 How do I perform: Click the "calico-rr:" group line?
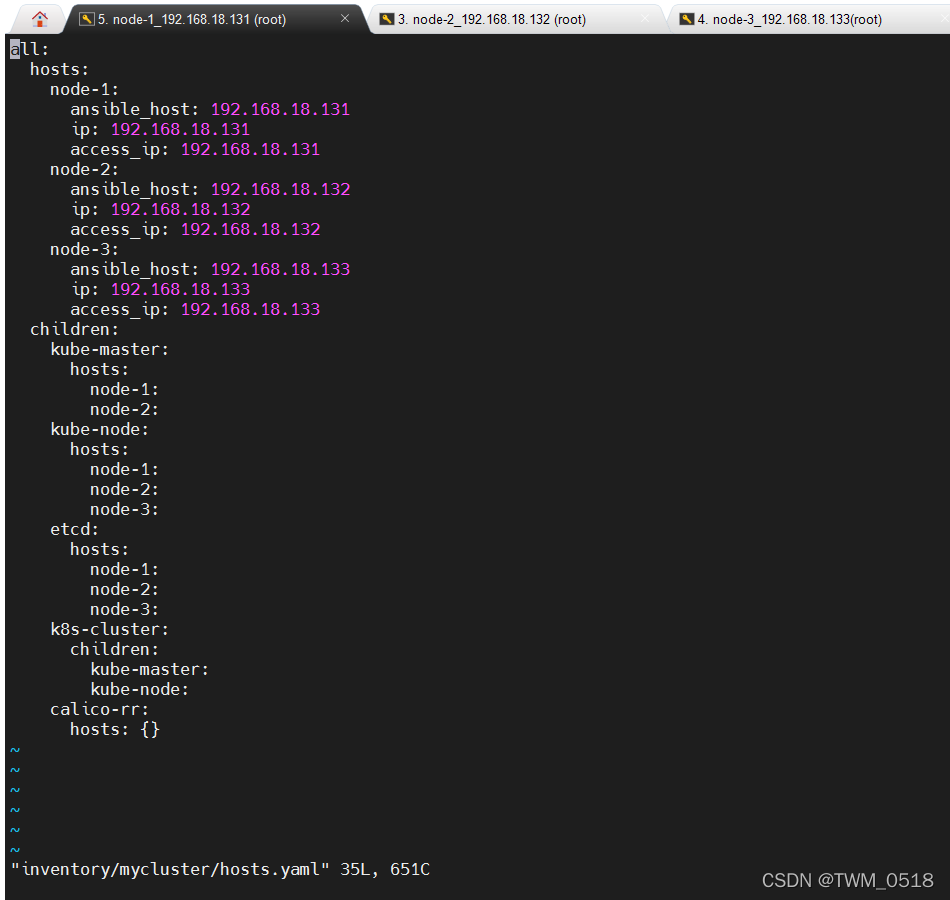[100, 709]
